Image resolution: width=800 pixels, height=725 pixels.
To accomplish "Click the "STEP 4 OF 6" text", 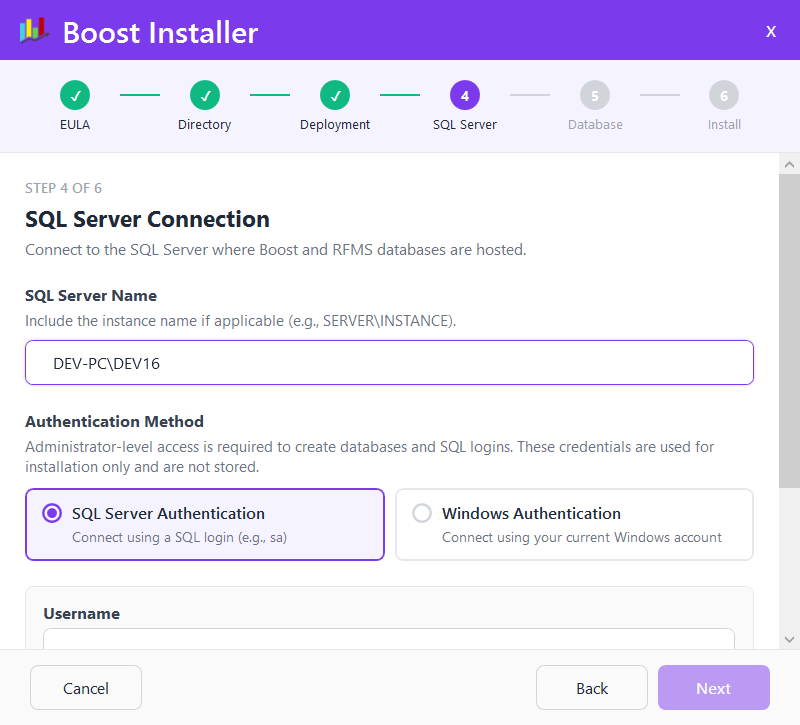I will (63, 188).
